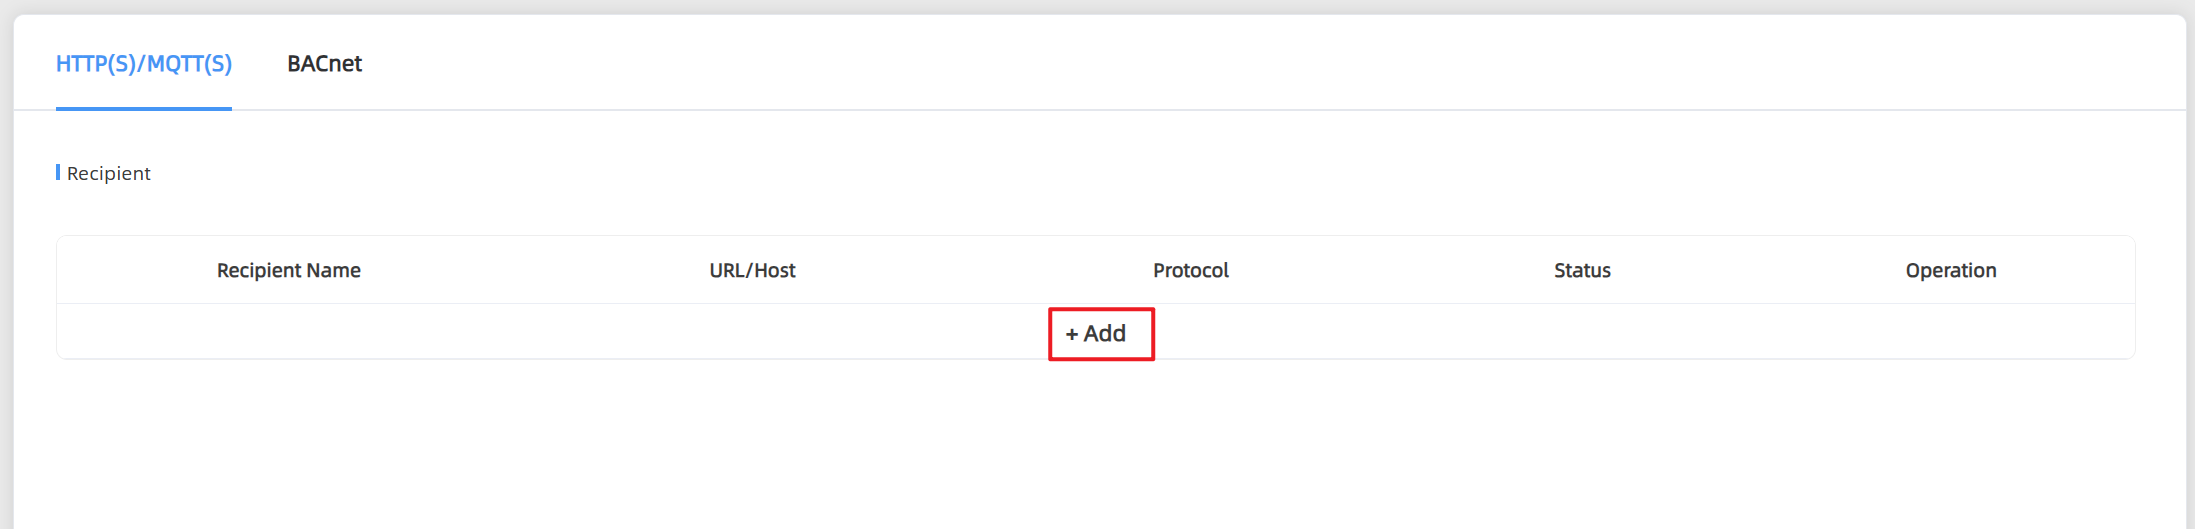The height and width of the screenshot is (529, 2195).
Task: Click the Operation column header
Action: point(1951,270)
